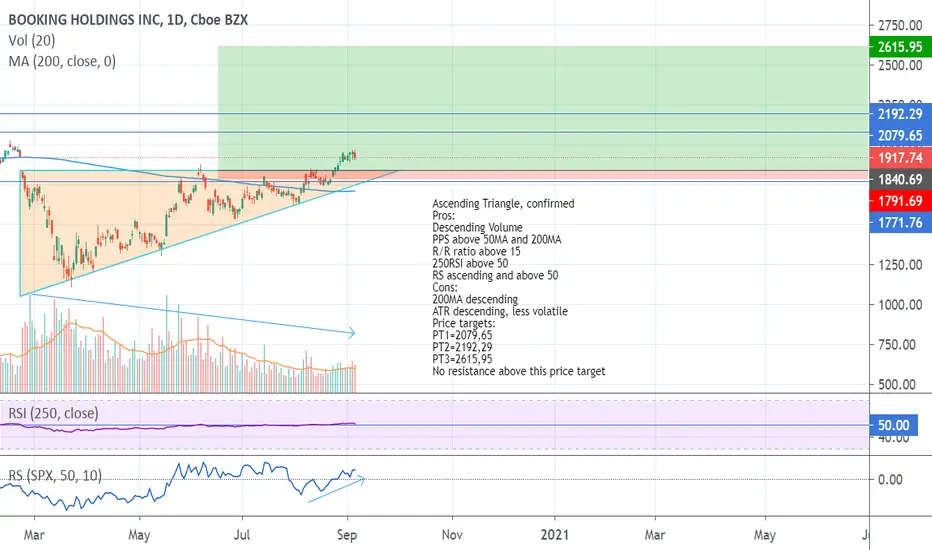Click the 2750.00 price scale label

pyautogui.click(x=900, y=25)
